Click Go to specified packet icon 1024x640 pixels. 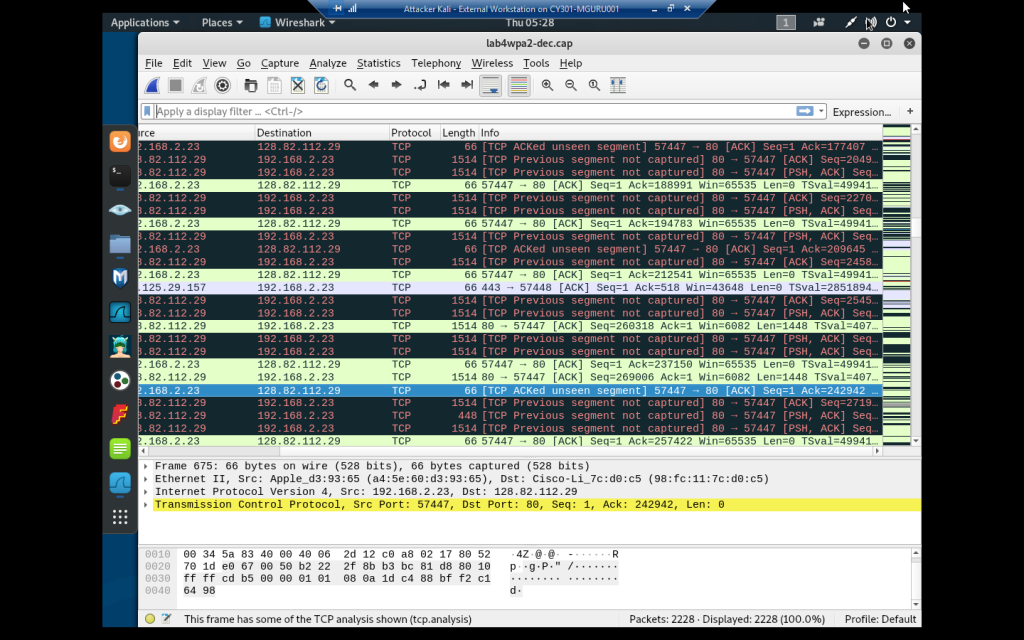point(420,86)
